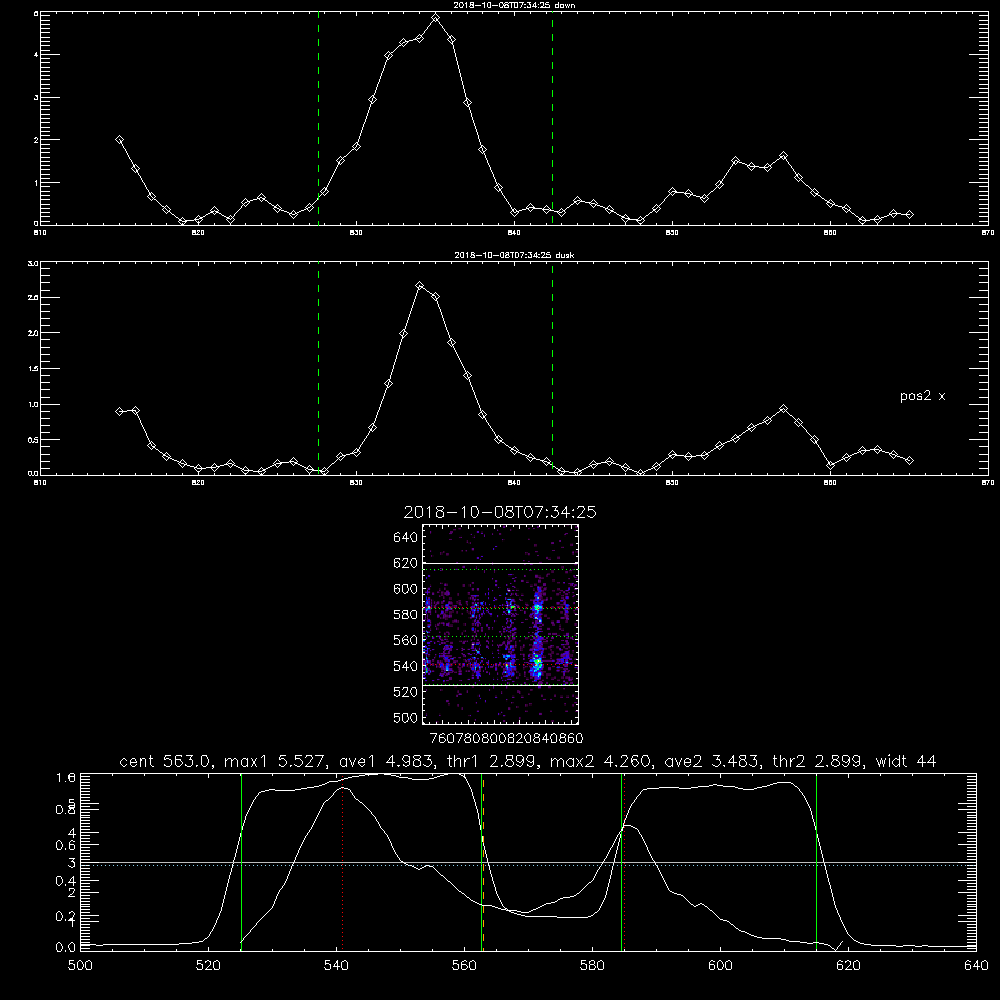1000x1000 pixels.
Task: Click bottom plot x-axis label 580
Action: (592, 966)
